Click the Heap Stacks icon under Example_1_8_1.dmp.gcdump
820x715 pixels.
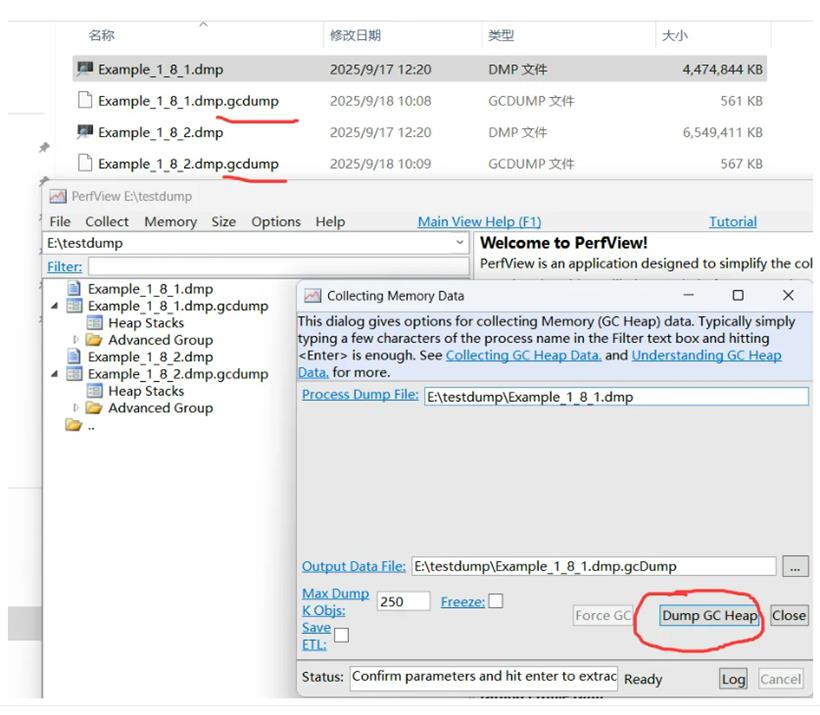click(x=95, y=323)
